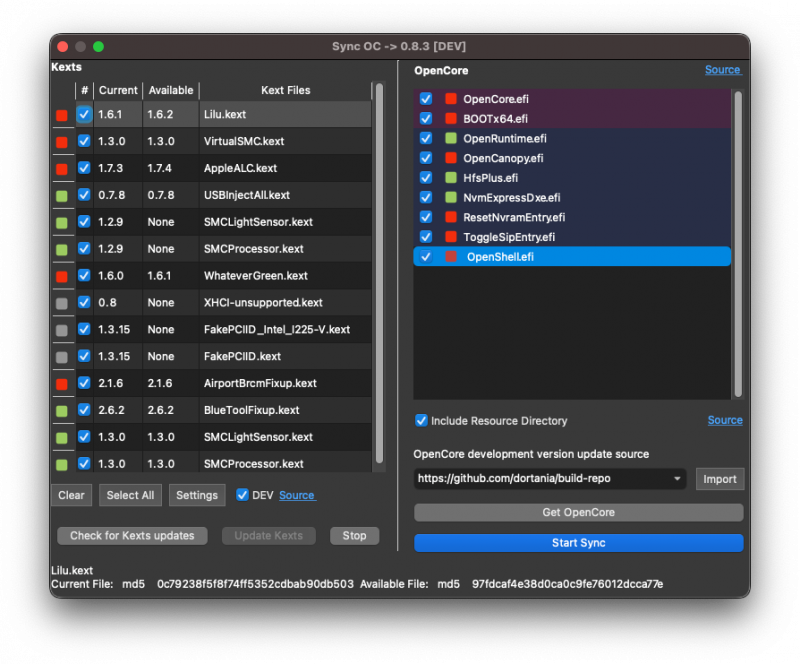This screenshot has height=664, width=800.
Task: Sort by the Available column header
Action: tap(170, 90)
